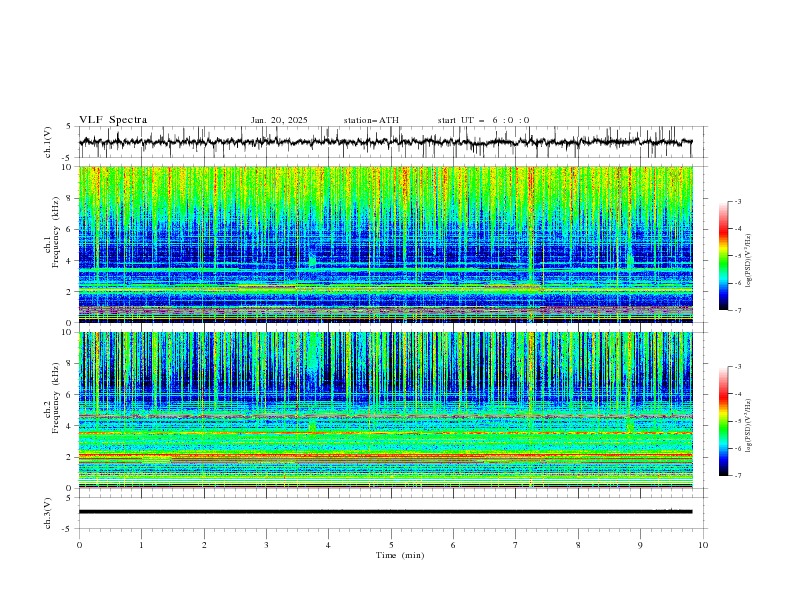Viewport: 792px width, 612px height.
Task: Click the "start UT = 6 :0 :0" label
Action: tap(483, 120)
